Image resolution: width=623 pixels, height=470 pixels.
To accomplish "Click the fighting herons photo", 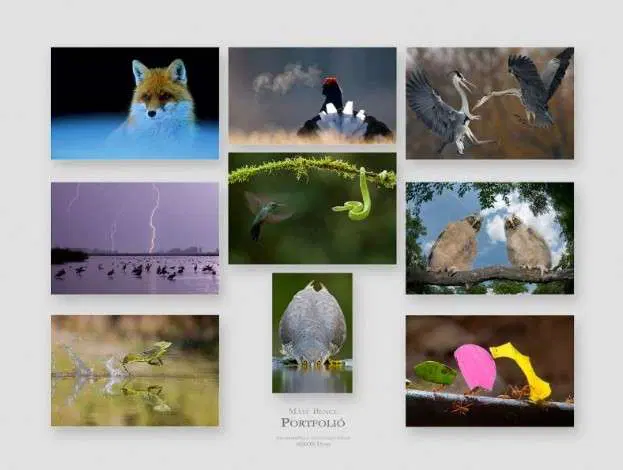I will pyautogui.click(x=490, y=103).
